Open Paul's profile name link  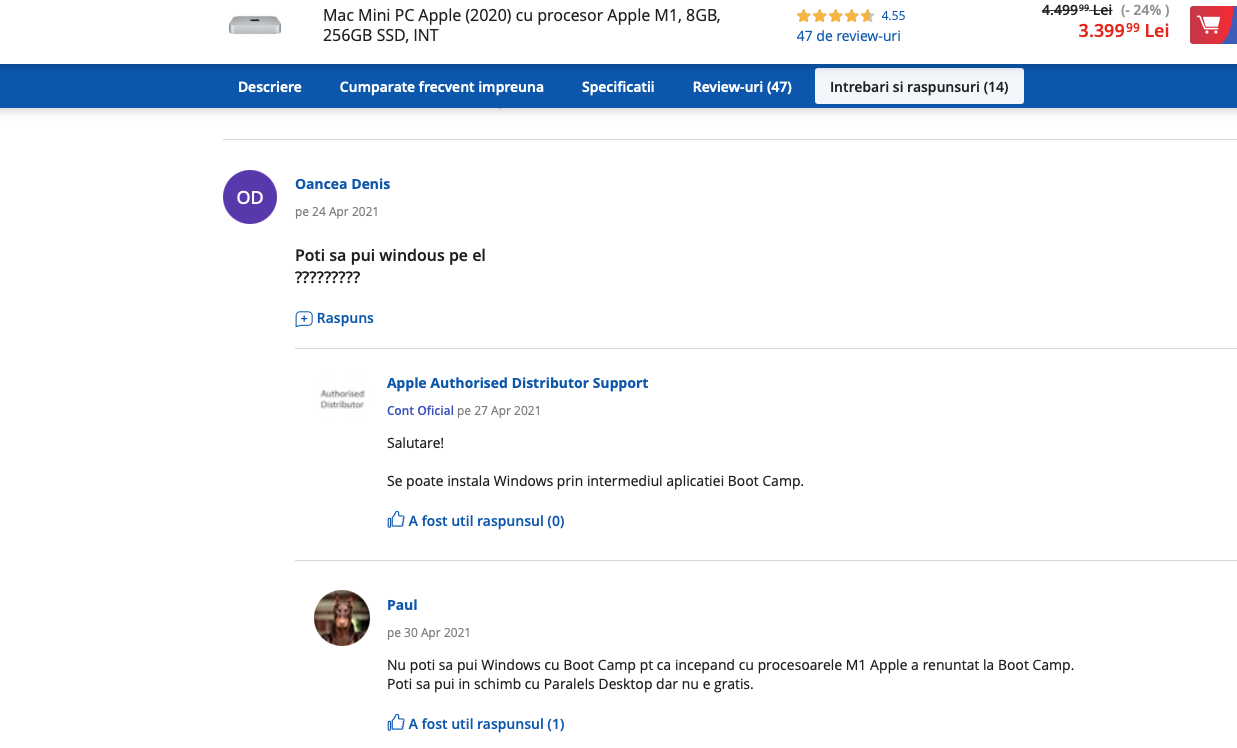tap(402, 605)
